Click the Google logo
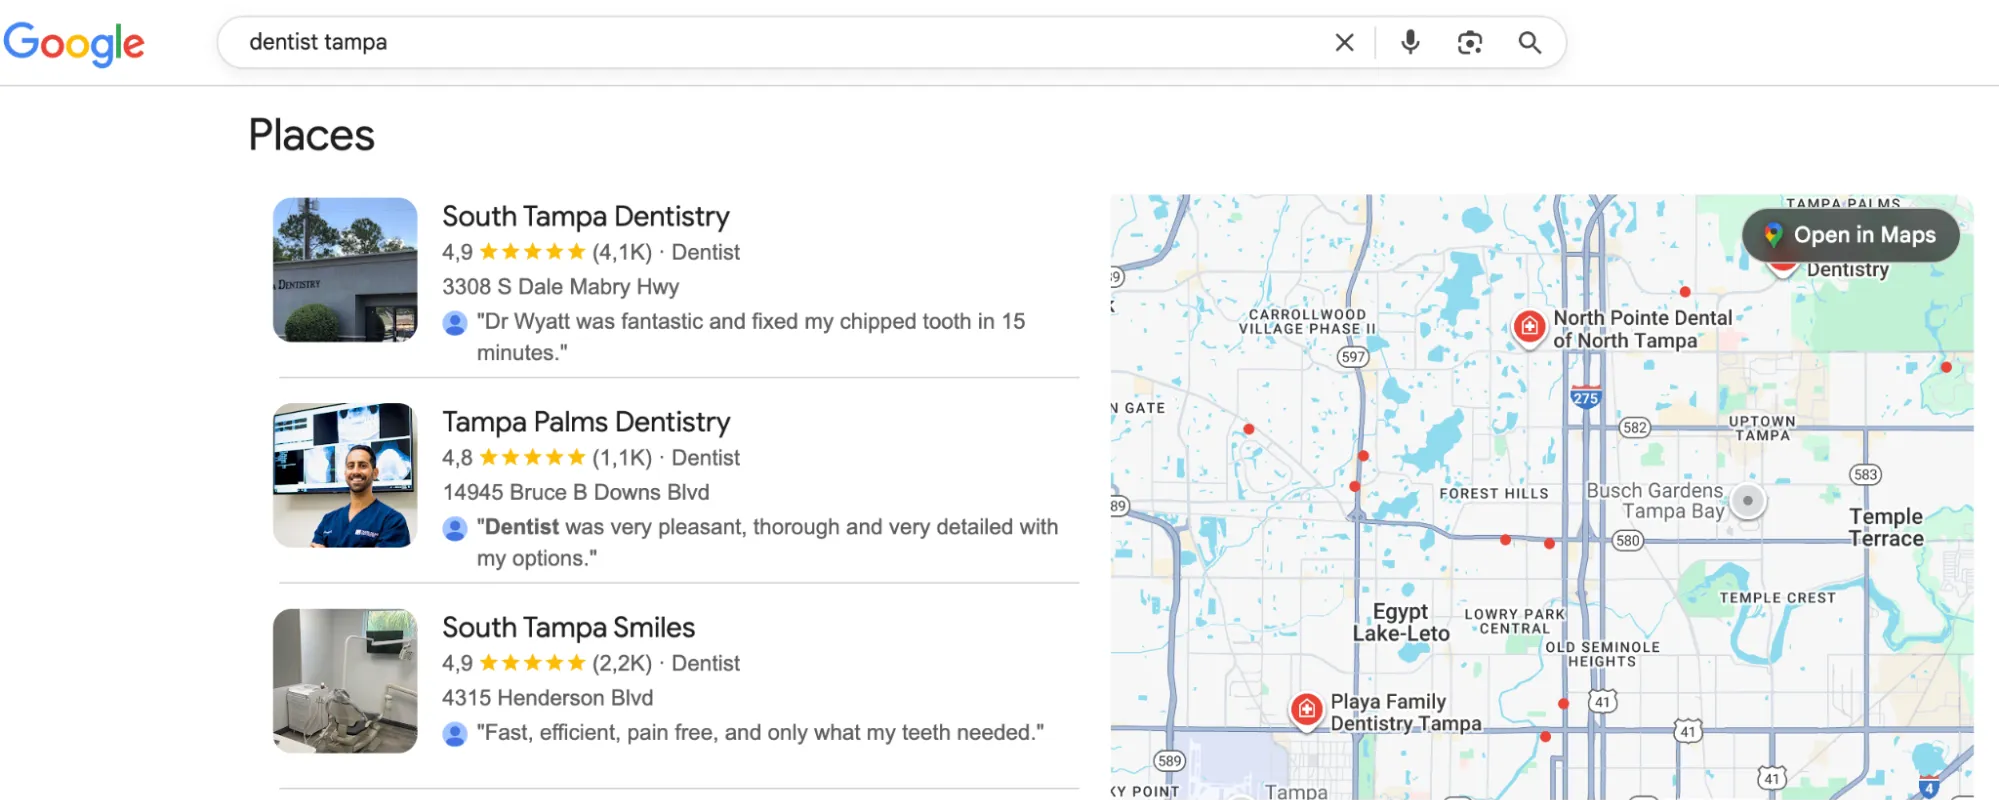The width and height of the screenshot is (1999, 801). 74,44
